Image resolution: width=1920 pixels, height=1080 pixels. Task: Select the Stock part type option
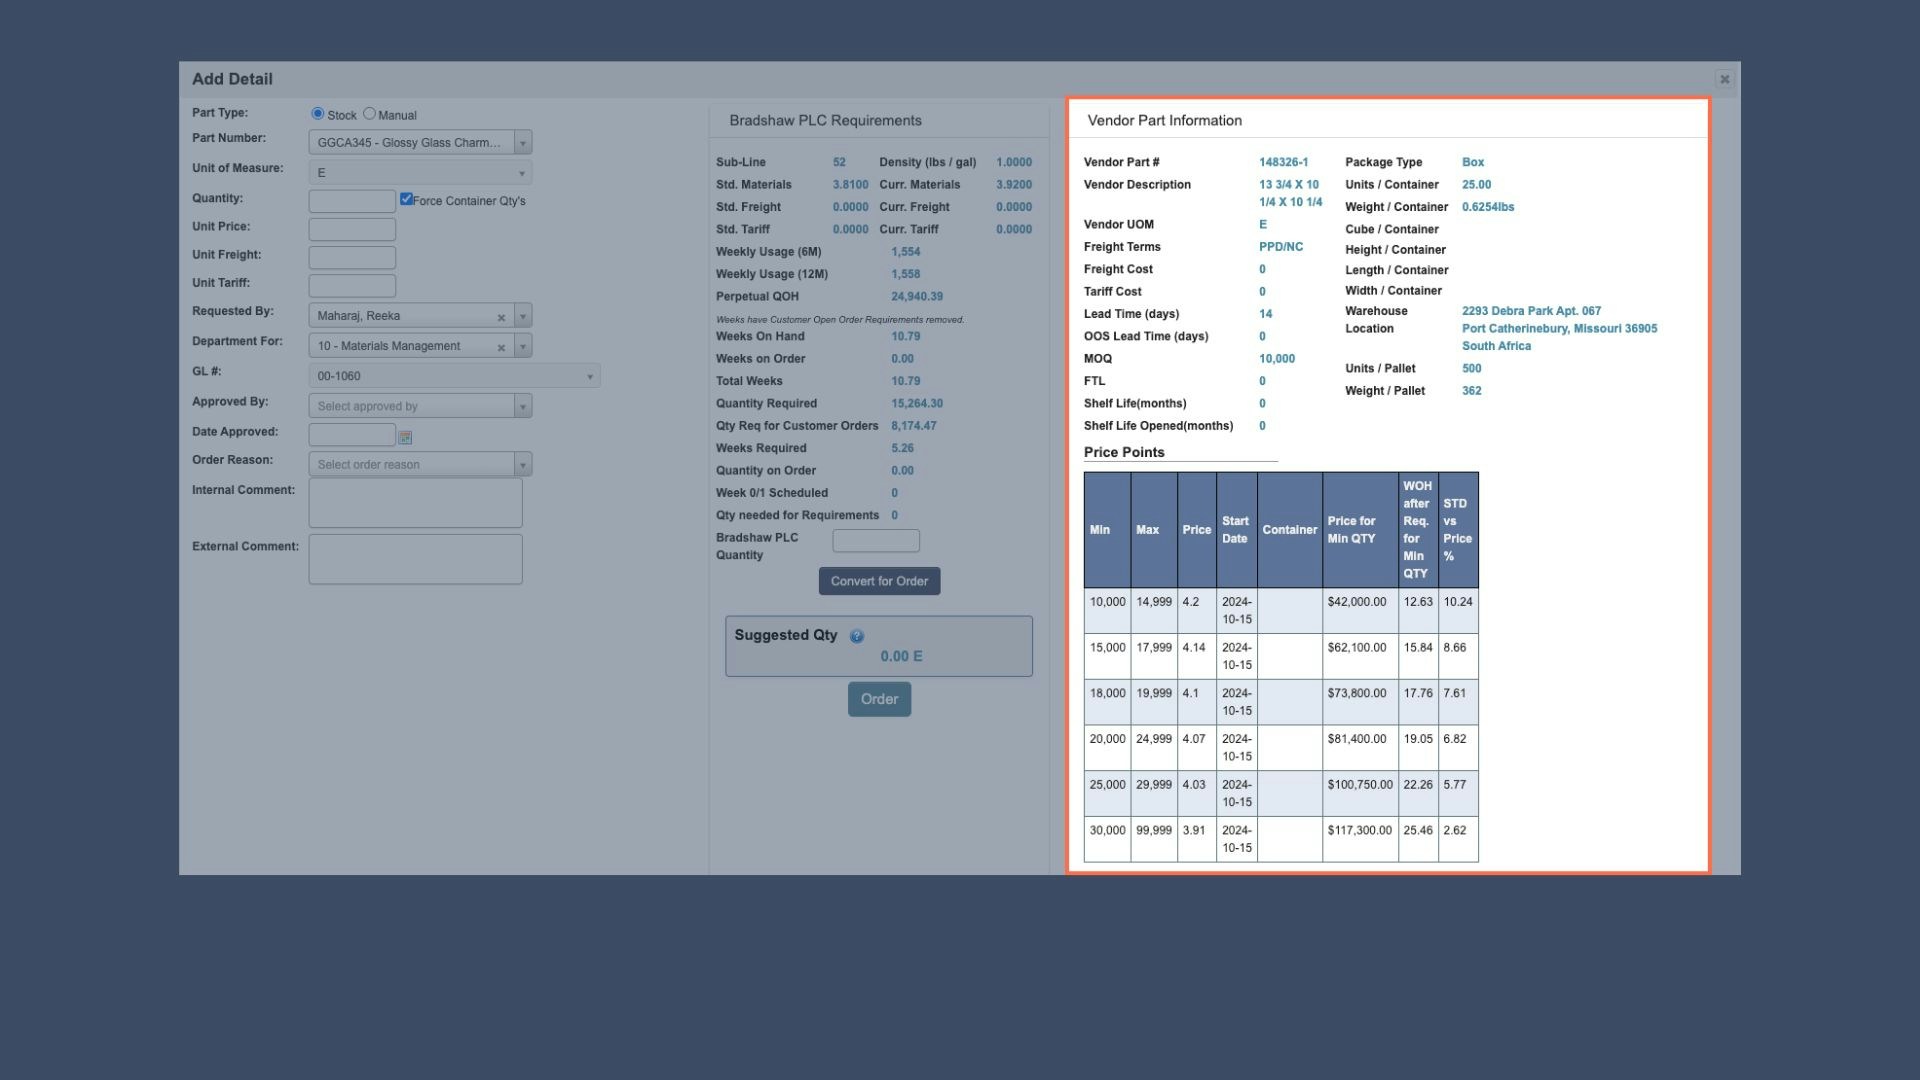click(318, 114)
